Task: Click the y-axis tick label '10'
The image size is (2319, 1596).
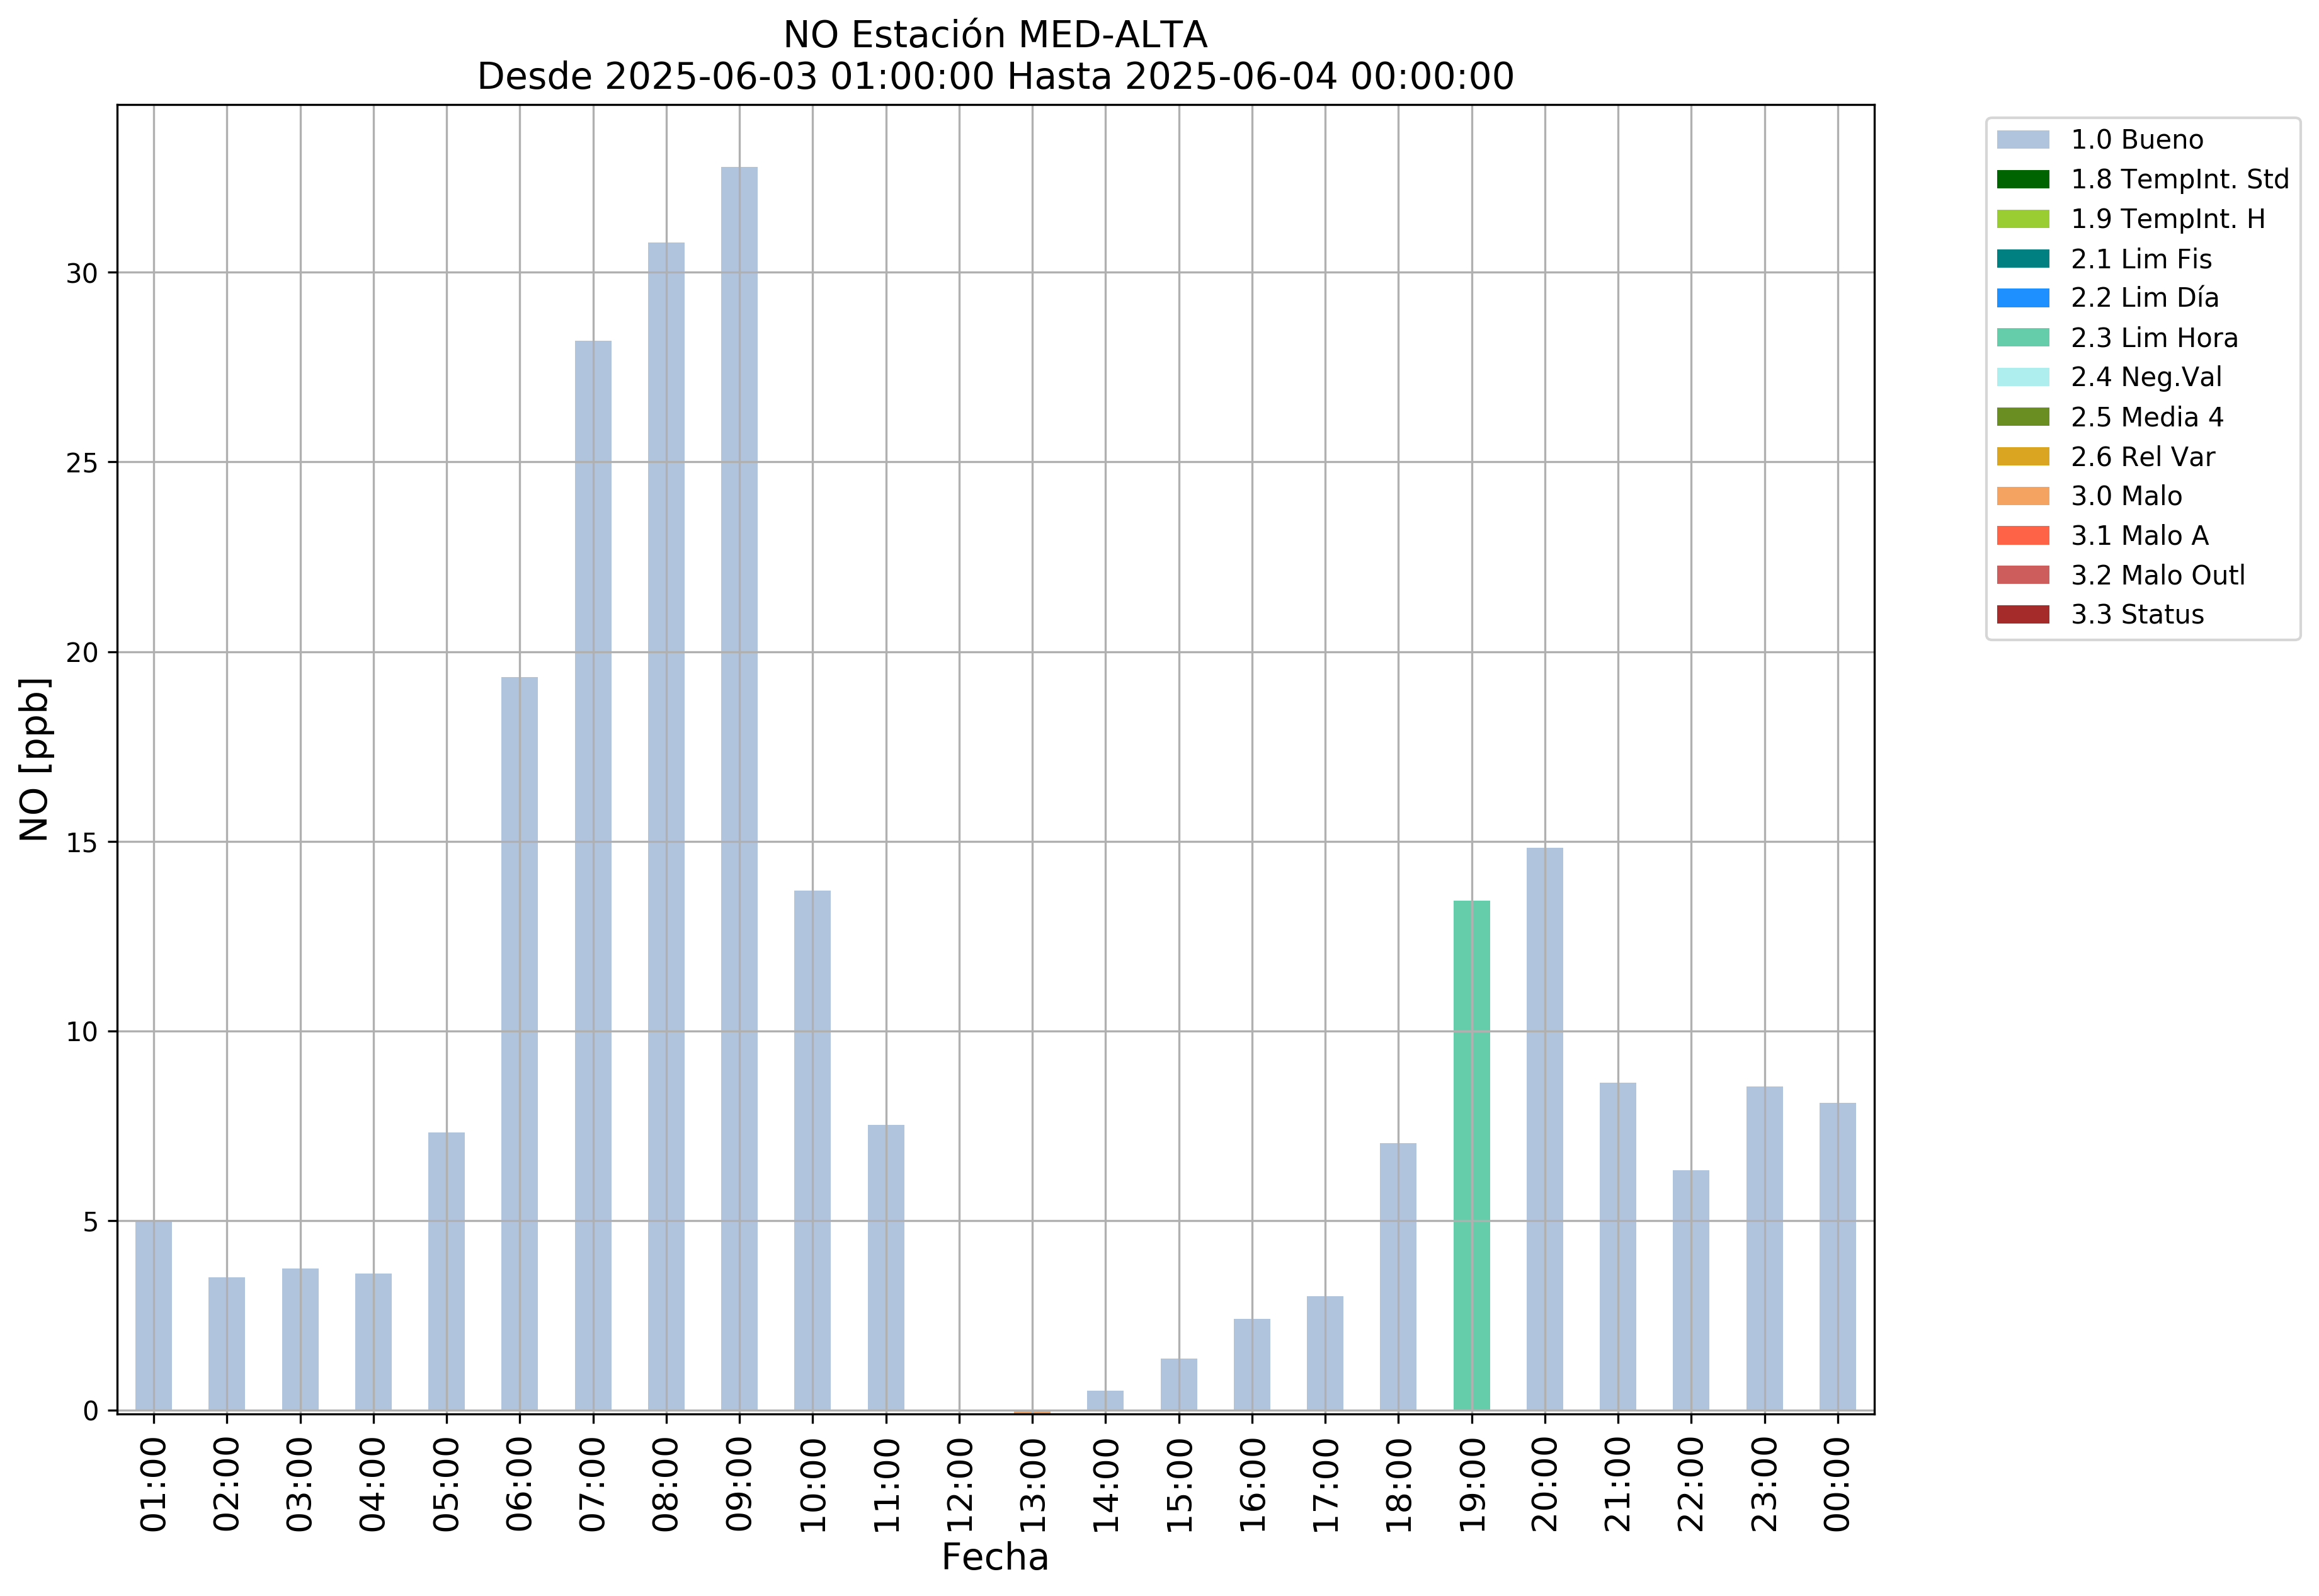Action: (82, 1032)
